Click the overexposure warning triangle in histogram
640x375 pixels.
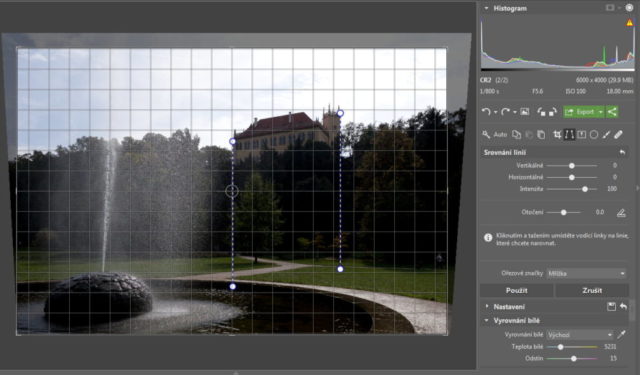coord(630,23)
